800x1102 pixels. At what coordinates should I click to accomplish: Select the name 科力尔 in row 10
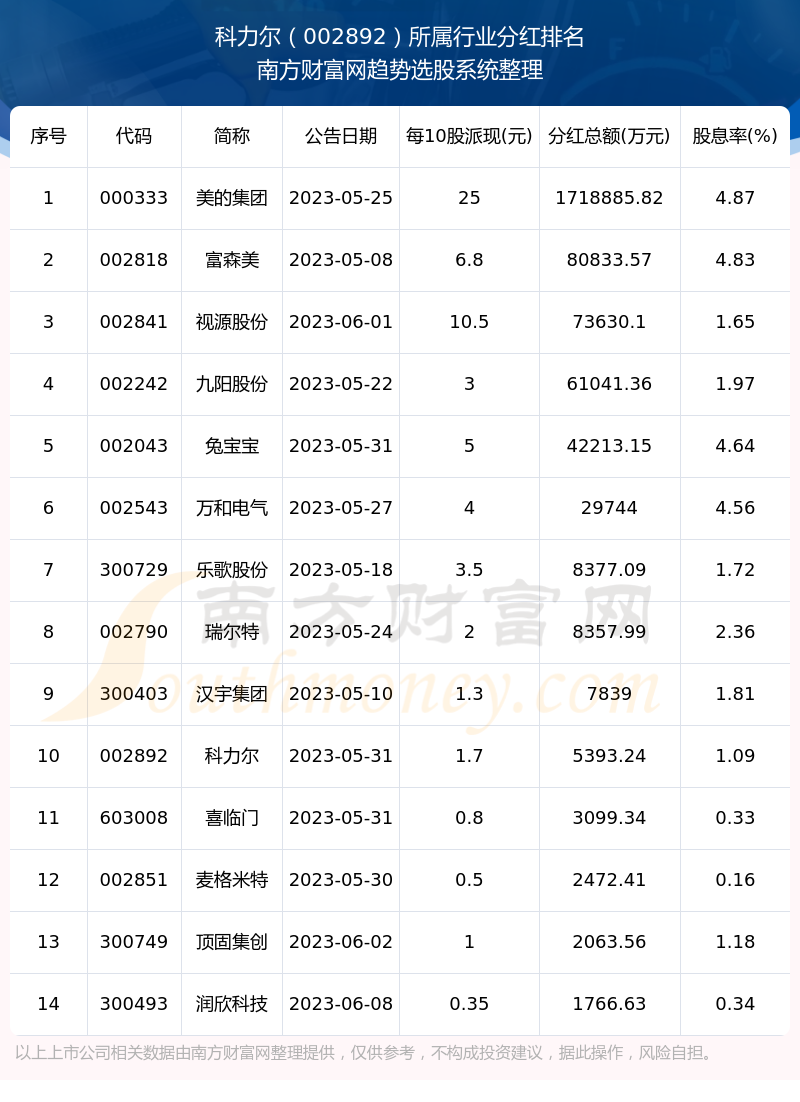coord(232,756)
